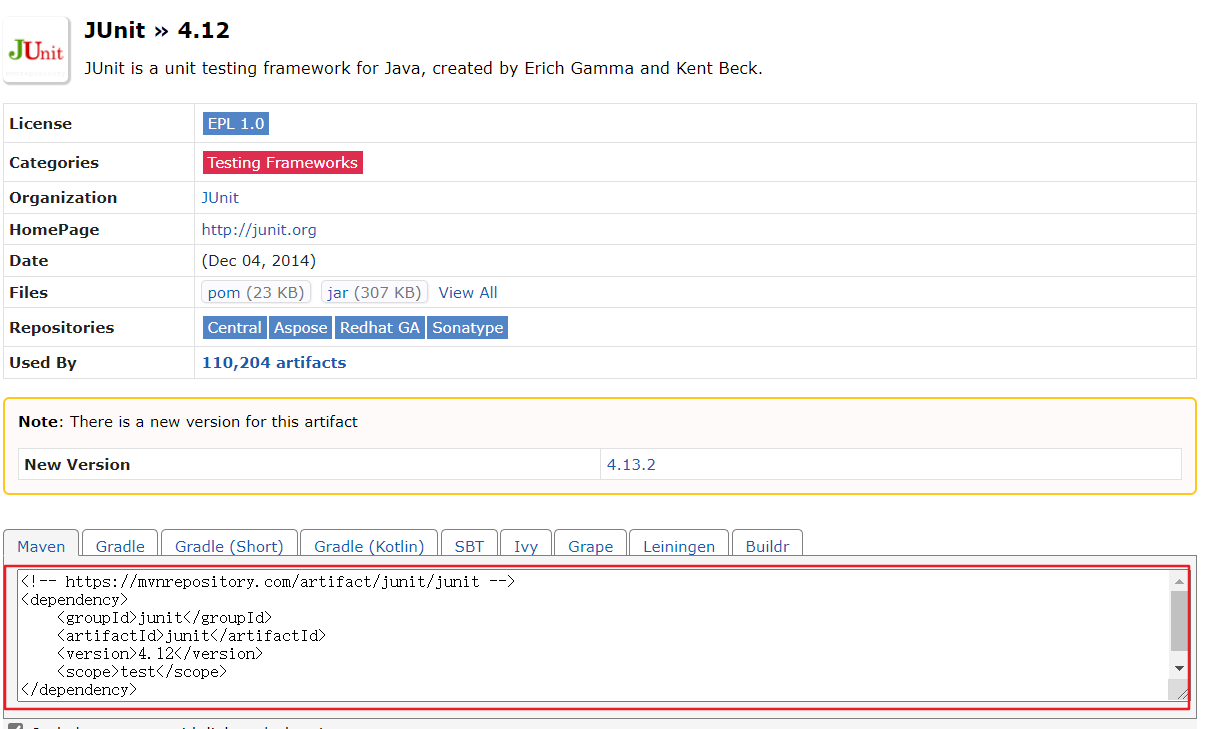Switch to the Ivy tab
This screenshot has height=729, width=1205.
coord(526,546)
